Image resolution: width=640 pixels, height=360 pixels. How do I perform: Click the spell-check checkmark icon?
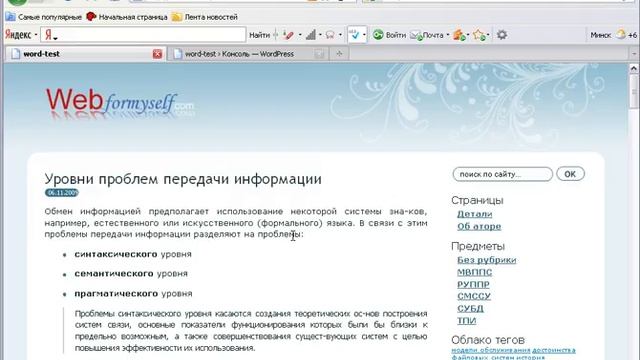354,35
